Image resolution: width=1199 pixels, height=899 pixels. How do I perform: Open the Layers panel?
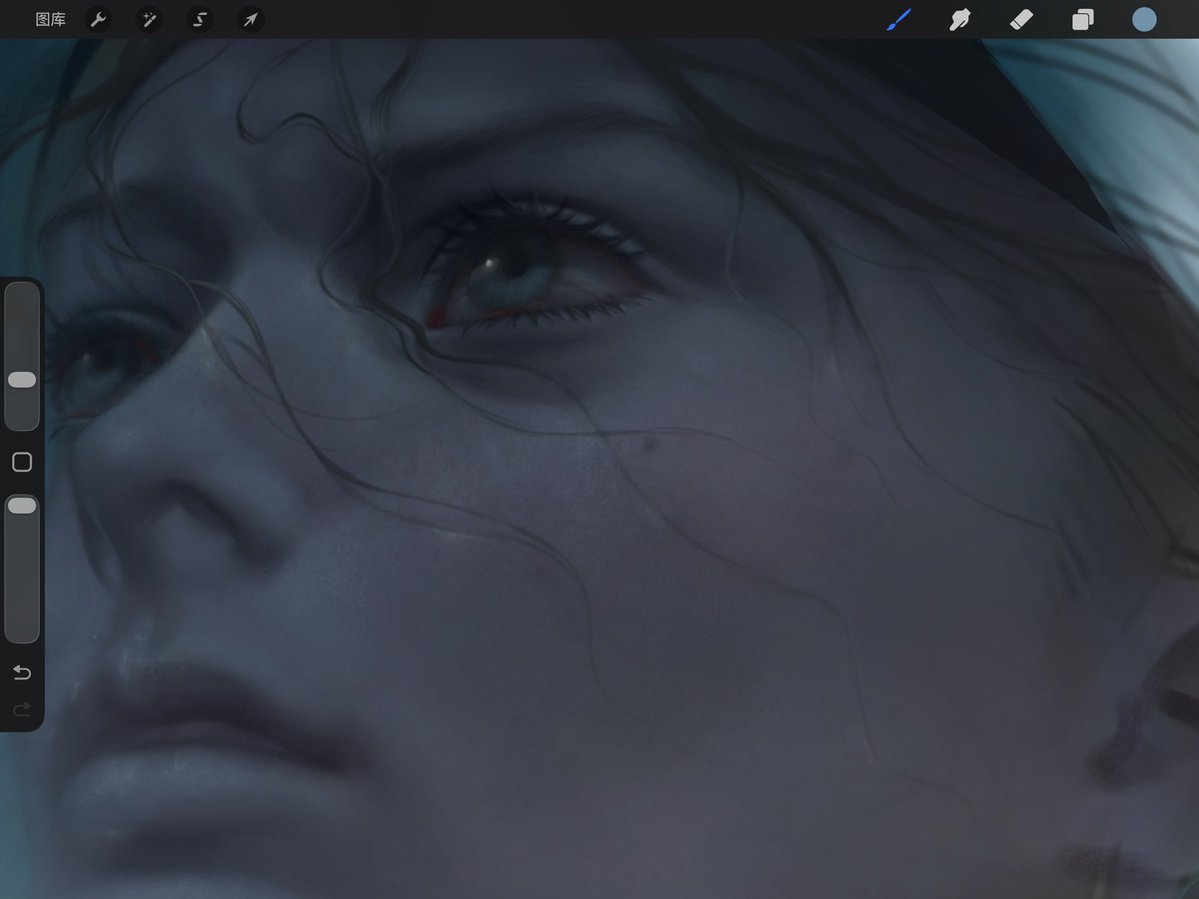tap(1083, 20)
